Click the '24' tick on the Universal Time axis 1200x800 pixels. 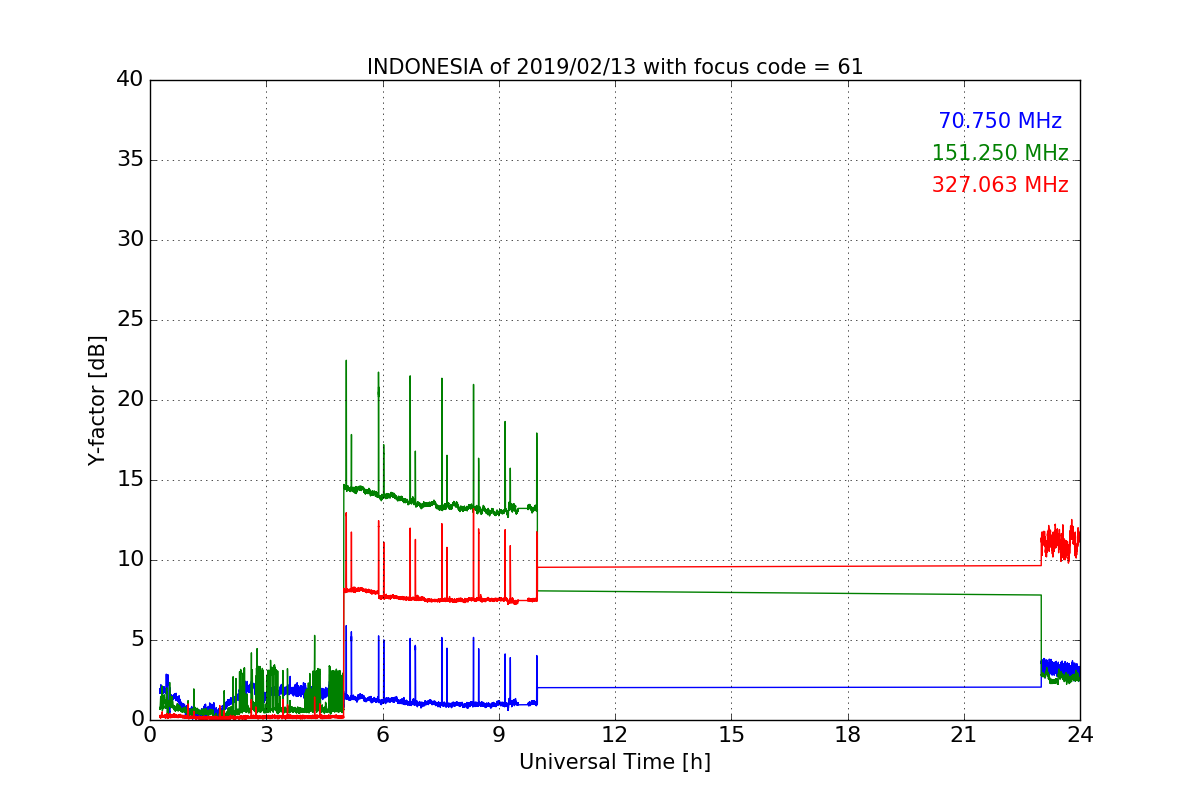click(1080, 735)
